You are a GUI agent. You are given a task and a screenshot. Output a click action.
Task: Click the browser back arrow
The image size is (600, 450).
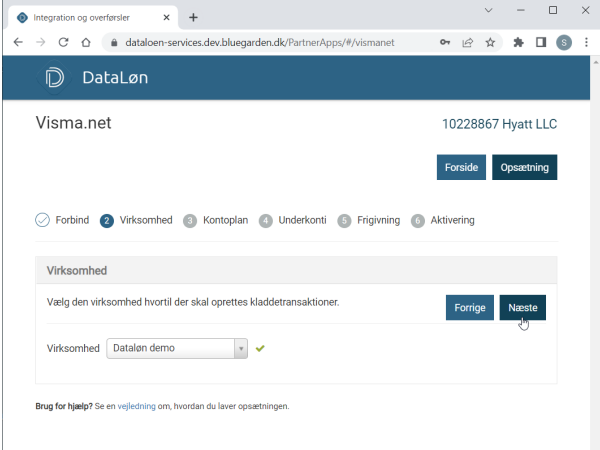(x=18, y=42)
